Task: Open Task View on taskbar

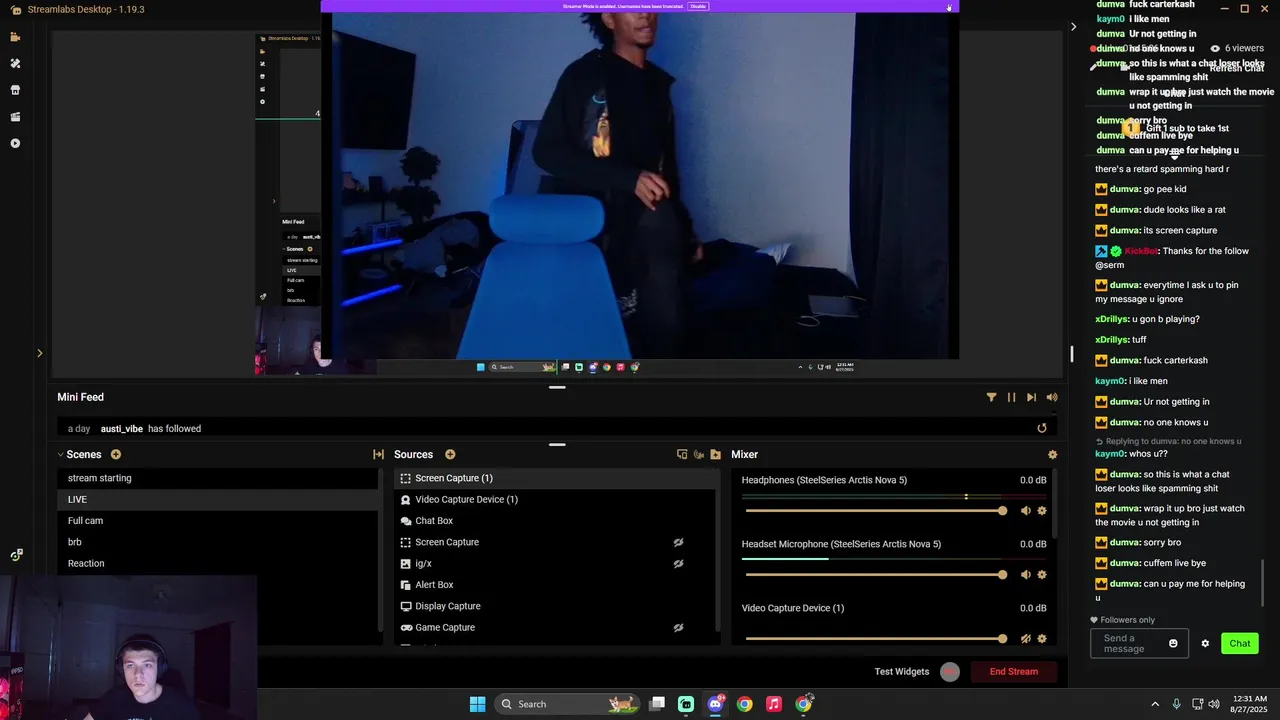Action: (657, 704)
